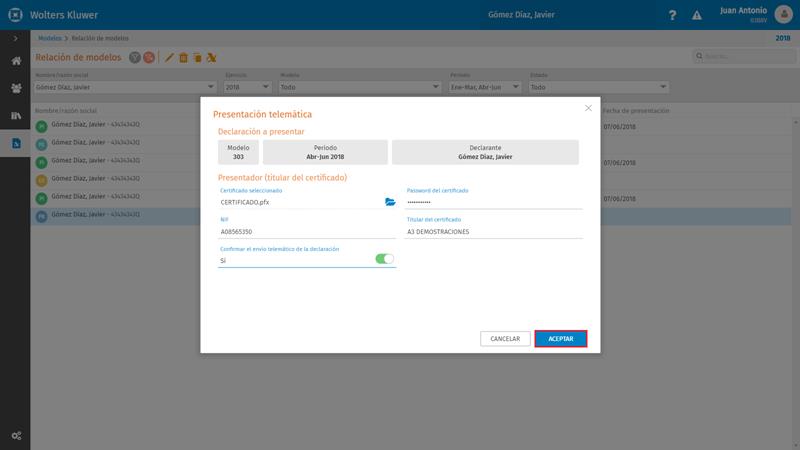Open the Periodo Ene-Mar, Abr-Jun dropdown

[485, 87]
